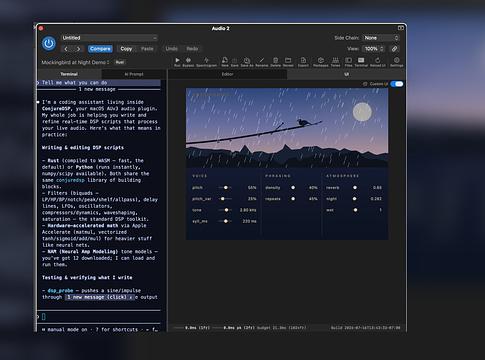Click the reverb slider knob
The height and width of the screenshot is (360, 485).
pos(355,188)
